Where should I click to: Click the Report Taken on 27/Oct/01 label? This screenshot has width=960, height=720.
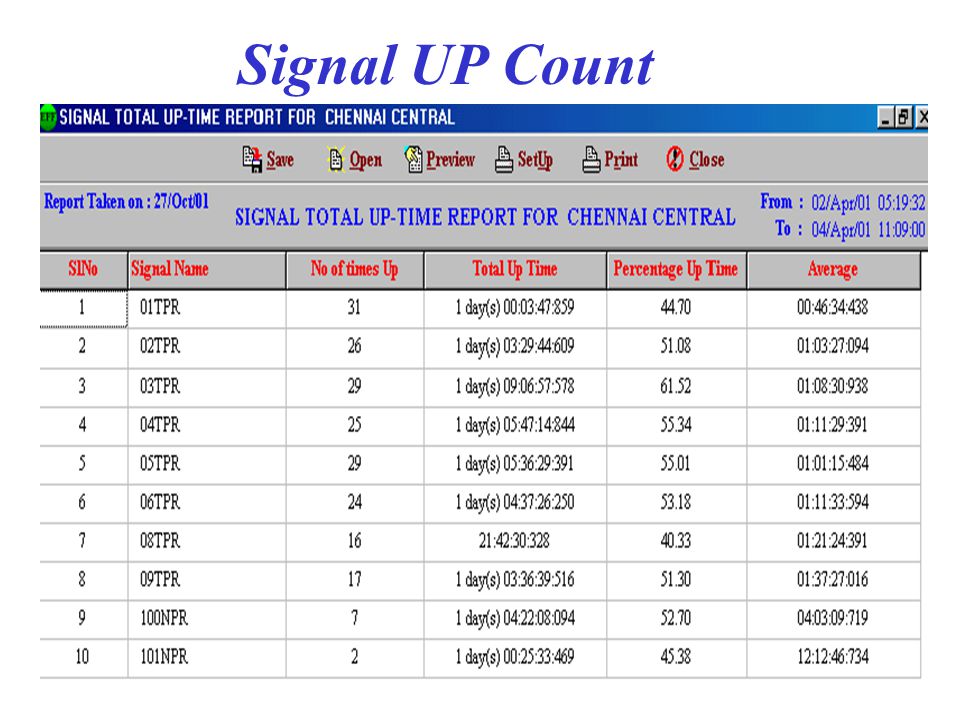126,202
